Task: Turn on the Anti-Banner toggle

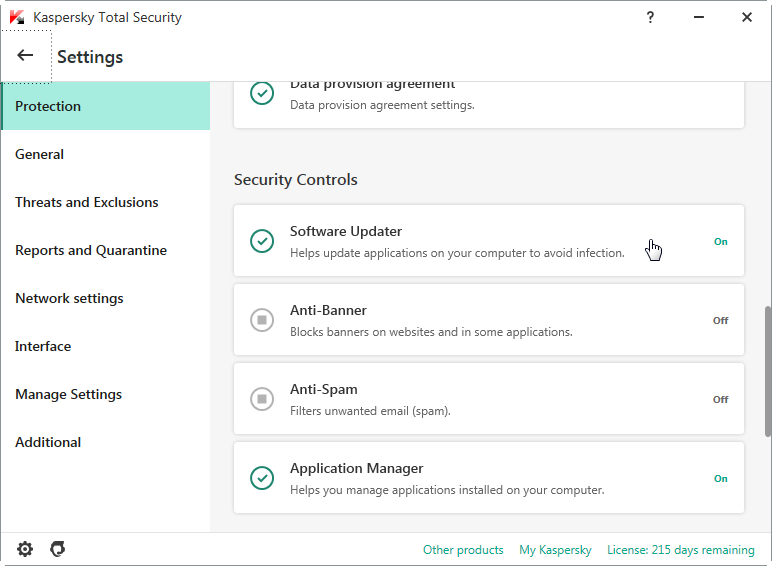Action: (720, 320)
